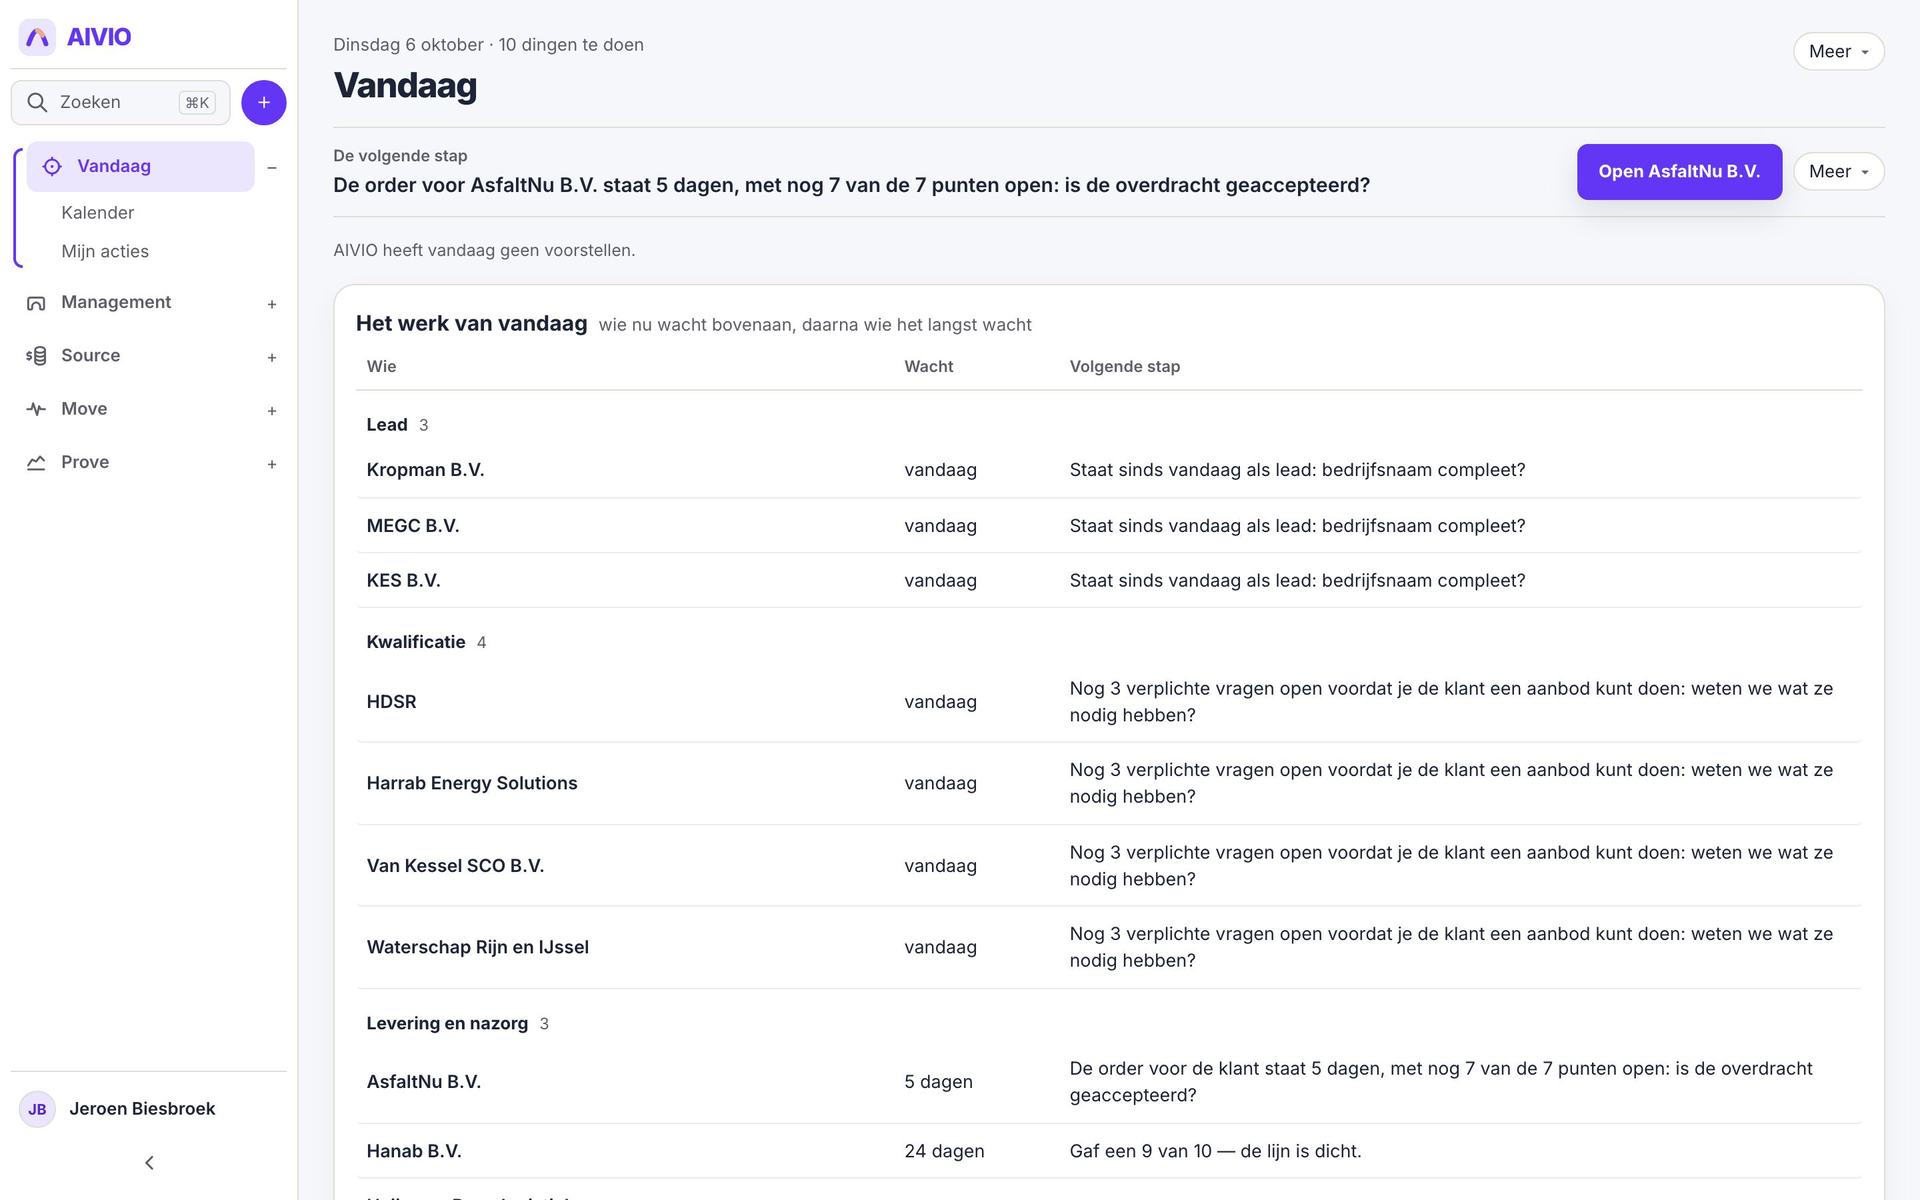
Task: Click the Vandaag target icon
Action: point(52,166)
